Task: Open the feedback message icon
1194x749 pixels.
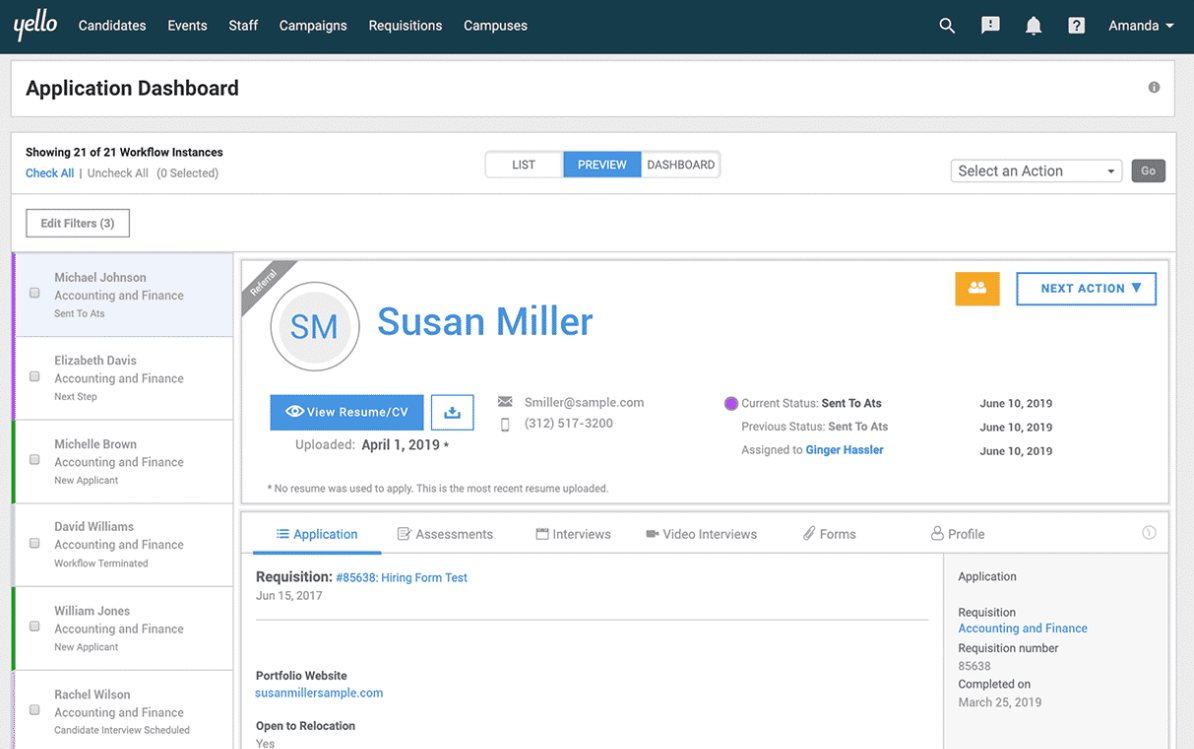Action: [990, 26]
